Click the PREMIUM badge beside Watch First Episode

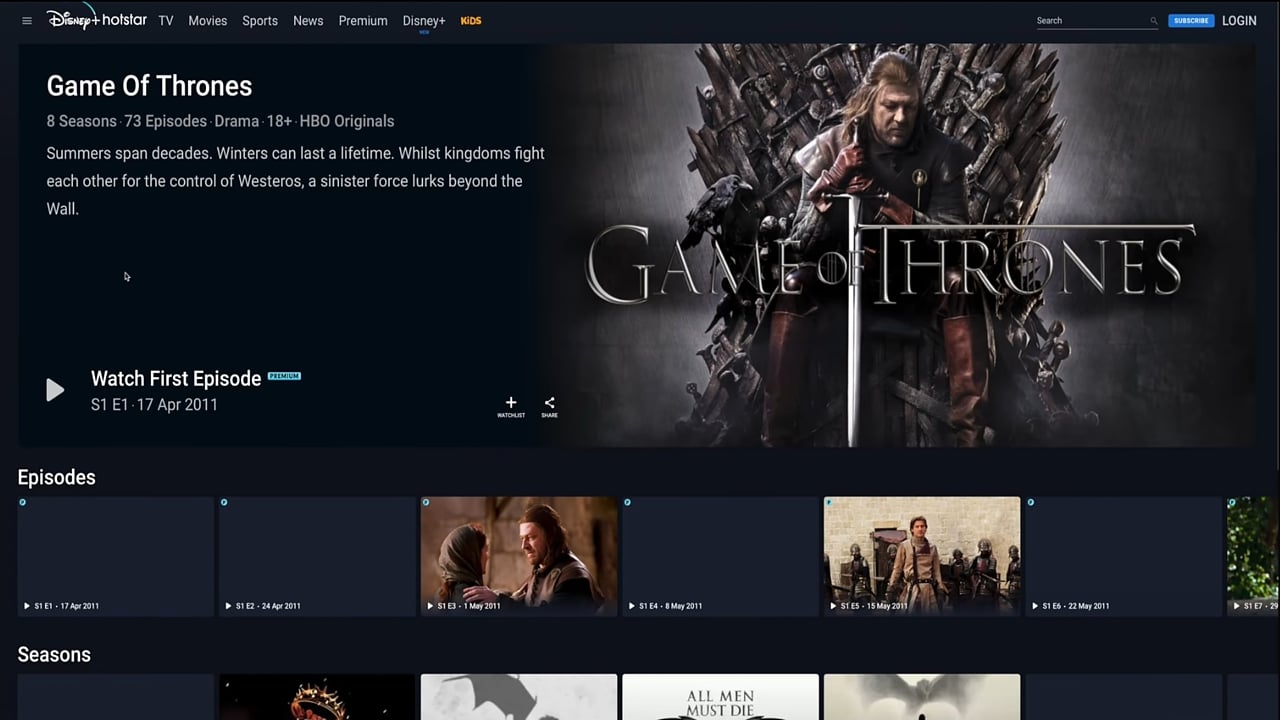tap(284, 376)
